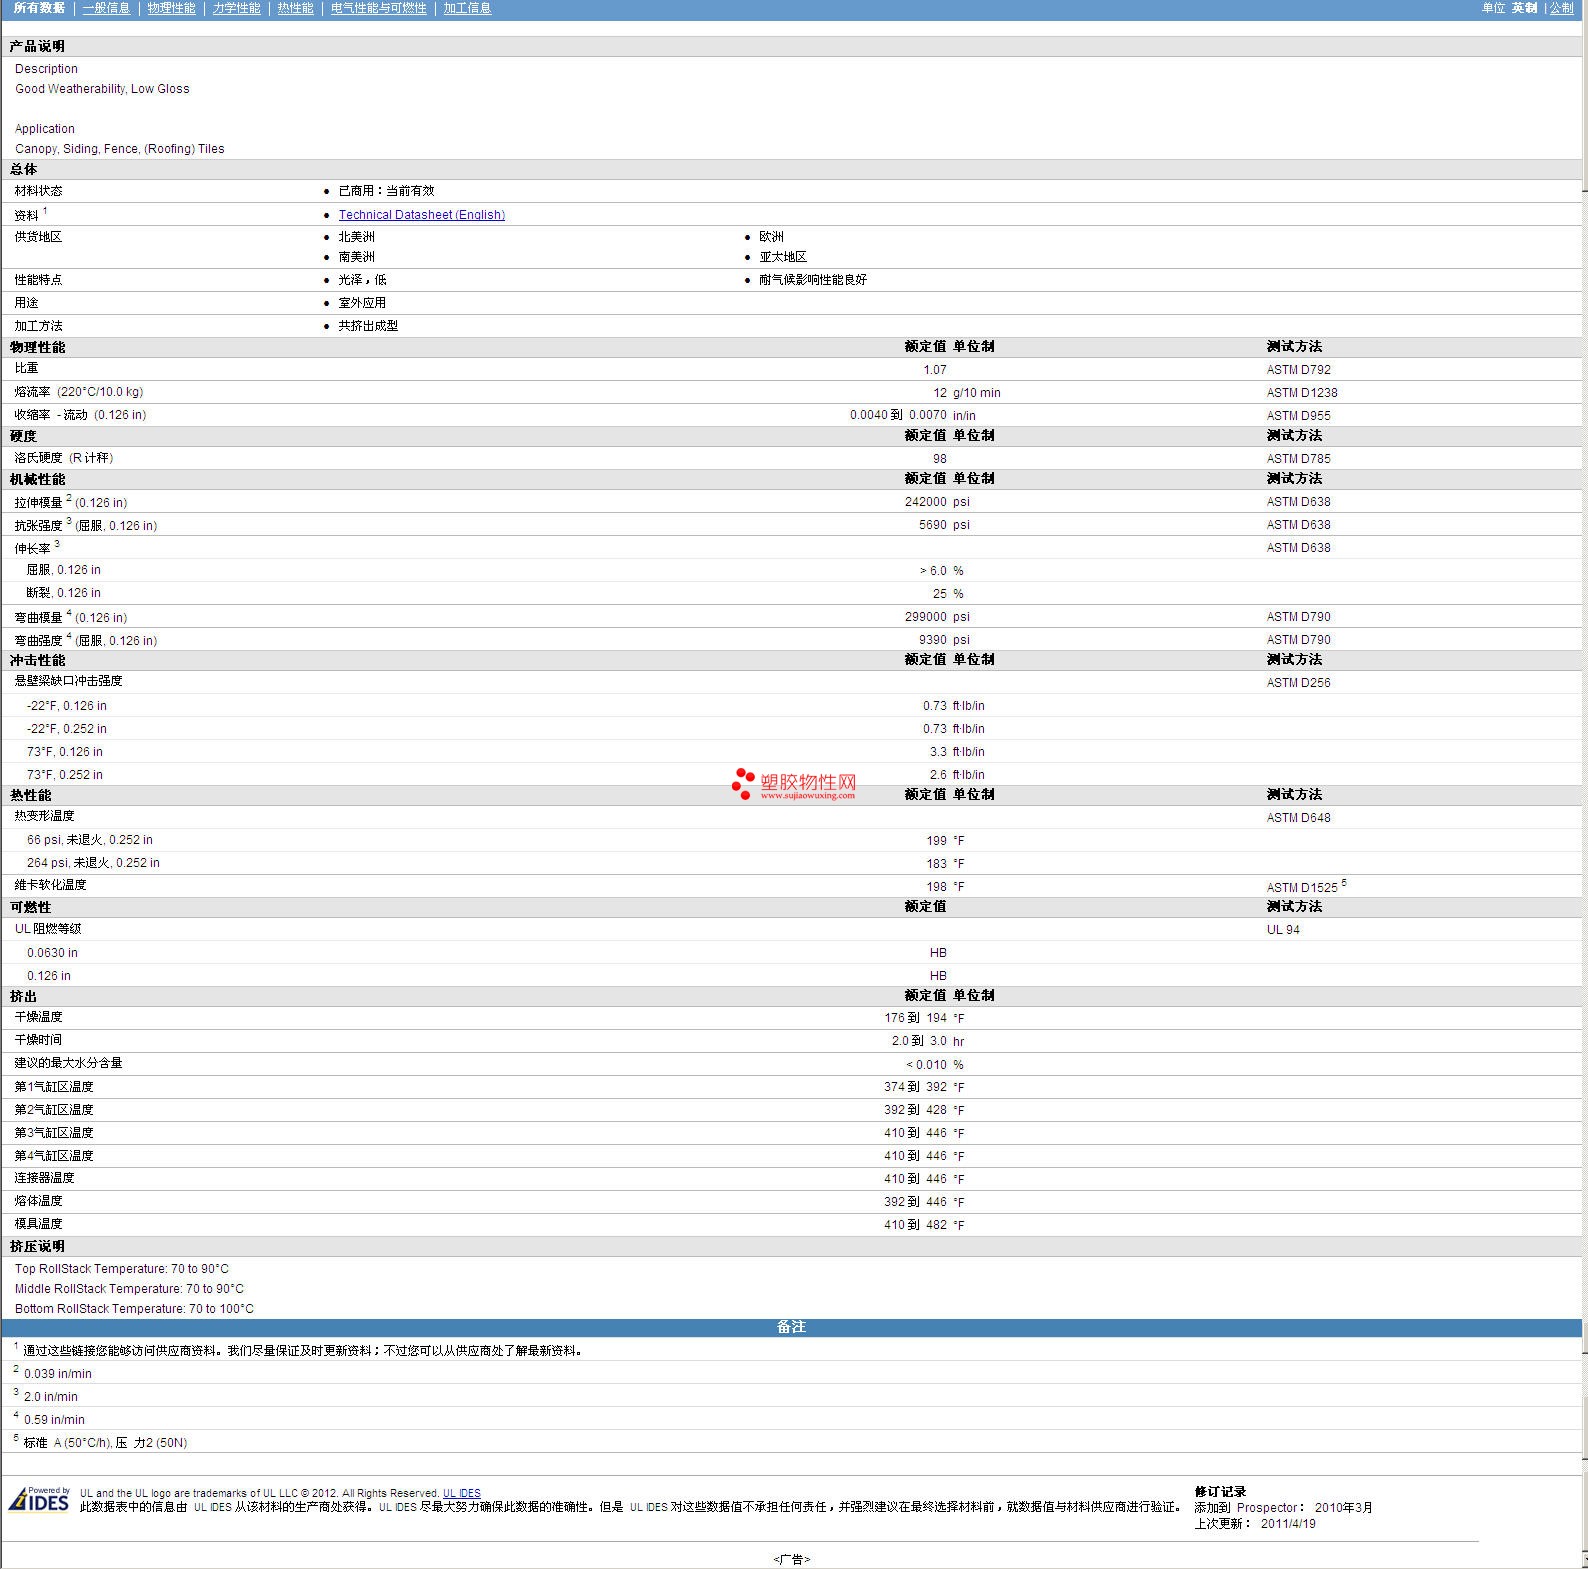
Task: Select tensile modulus value 242000
Action: tap(925, 502)
